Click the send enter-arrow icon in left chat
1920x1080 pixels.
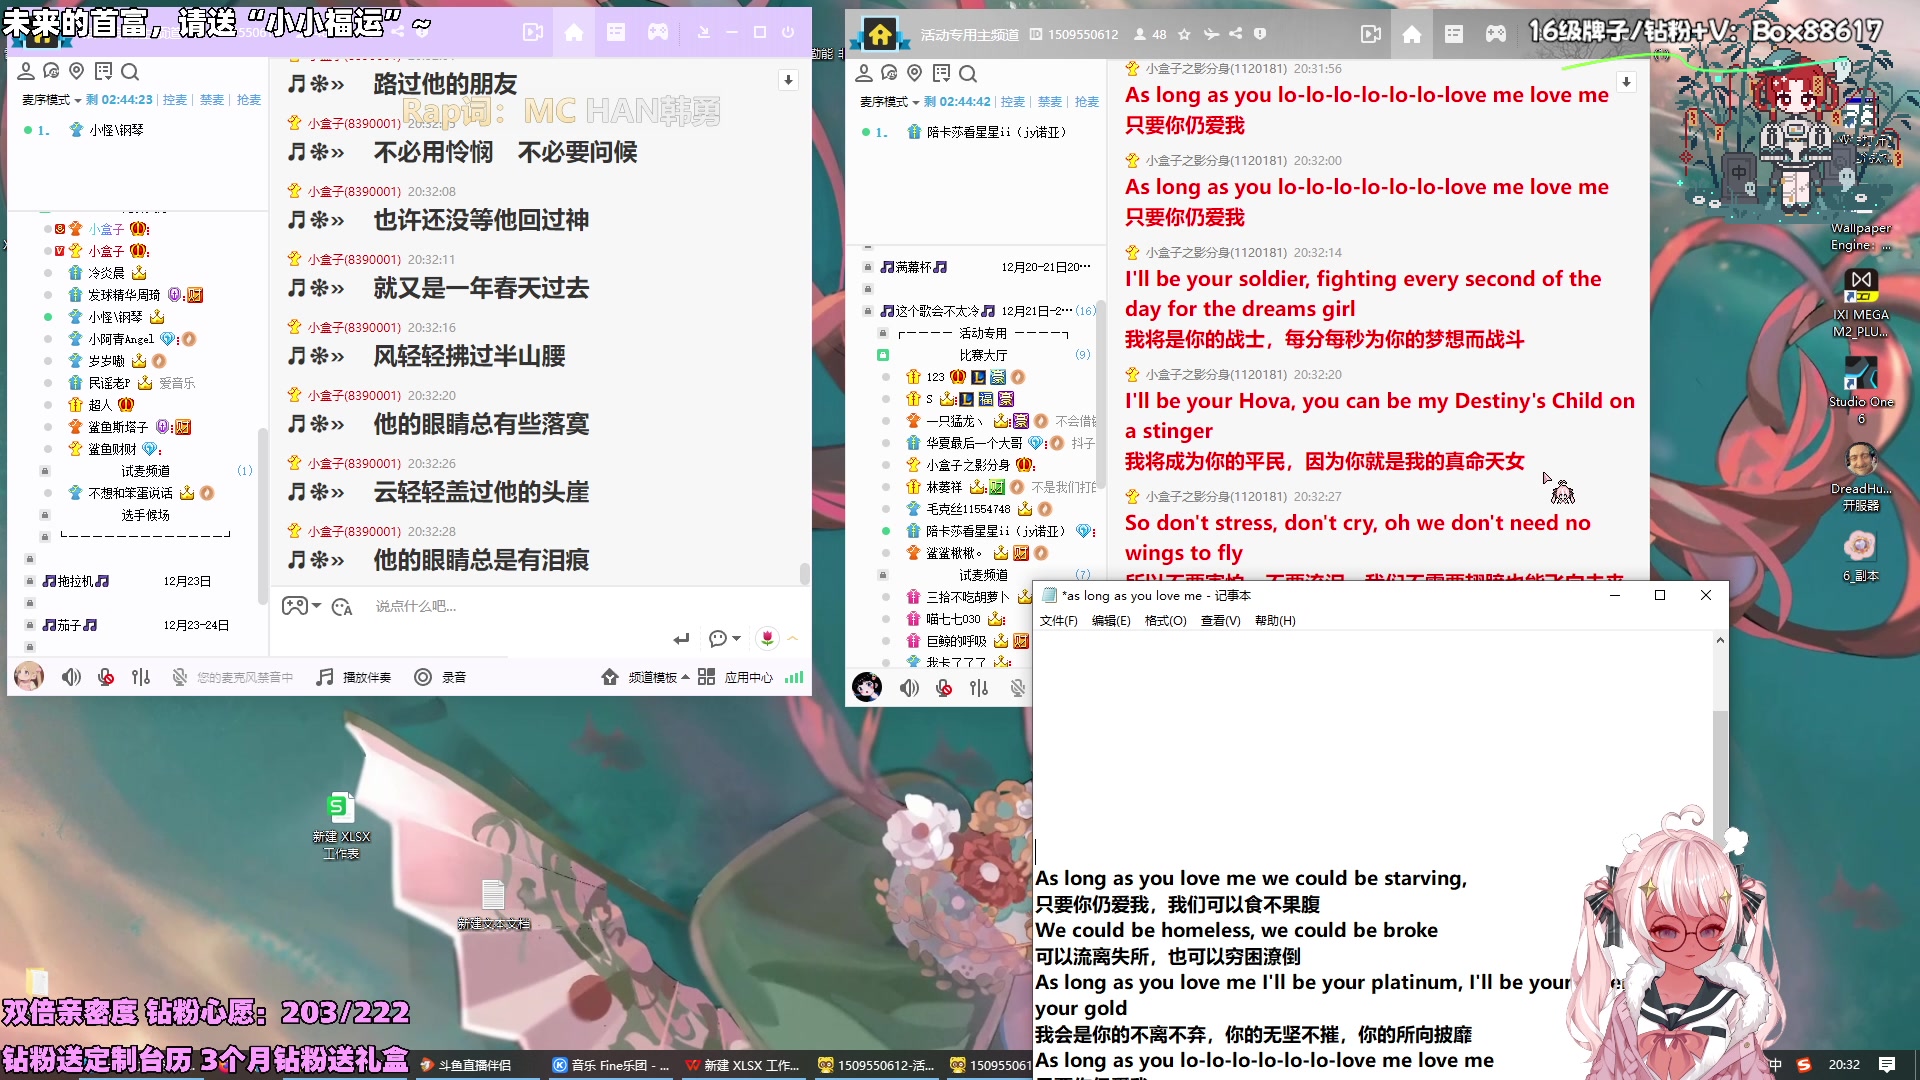[x=682, y=638]
